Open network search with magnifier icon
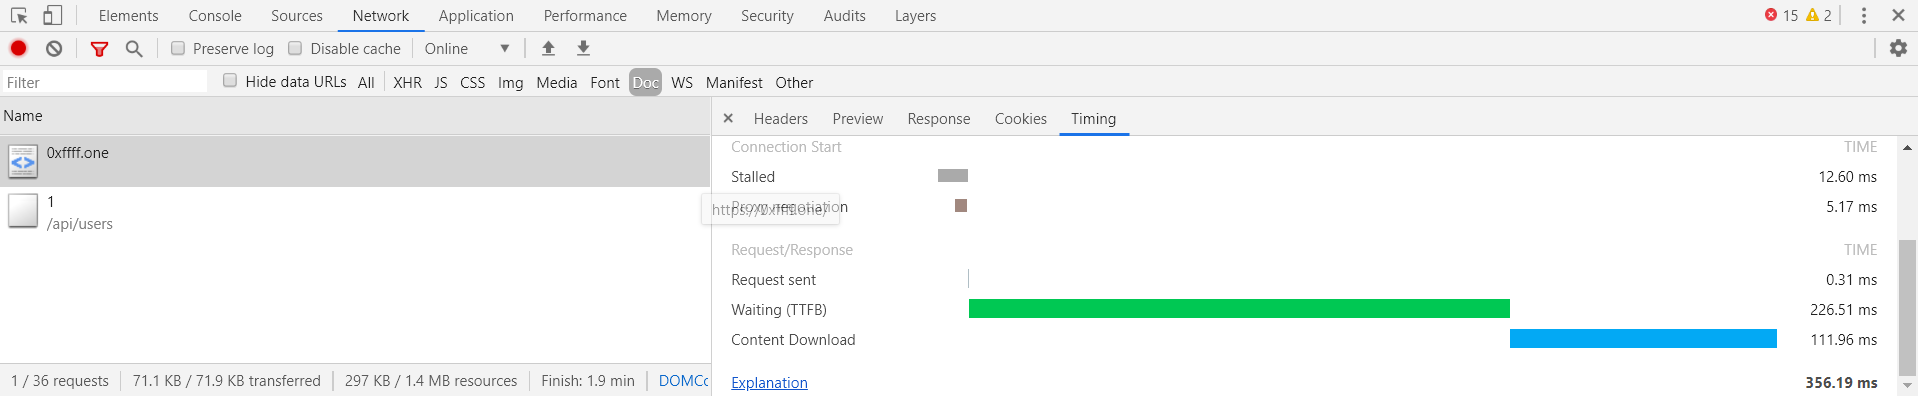Screen dimensions: 1918x396 tap(134, 48)
